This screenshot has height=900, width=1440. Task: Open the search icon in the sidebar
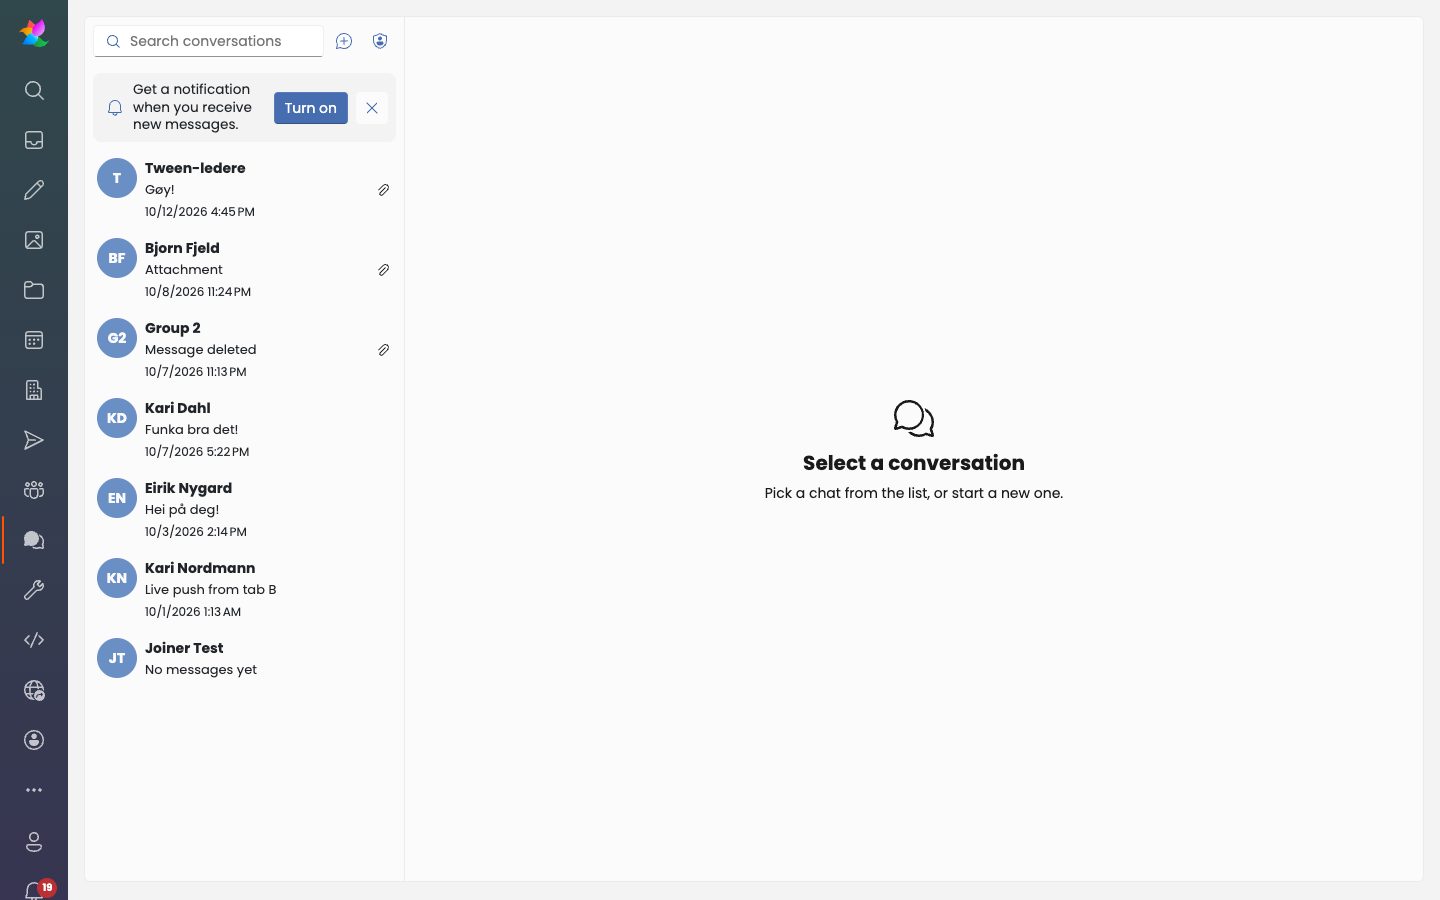coord(34,90)
